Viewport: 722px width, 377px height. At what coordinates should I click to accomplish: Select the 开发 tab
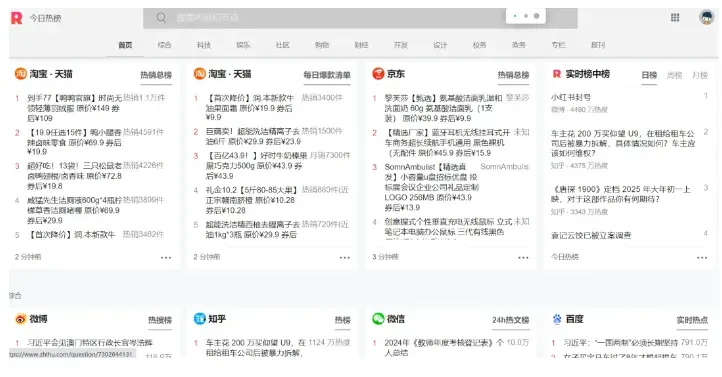click(x=401, y=45)
